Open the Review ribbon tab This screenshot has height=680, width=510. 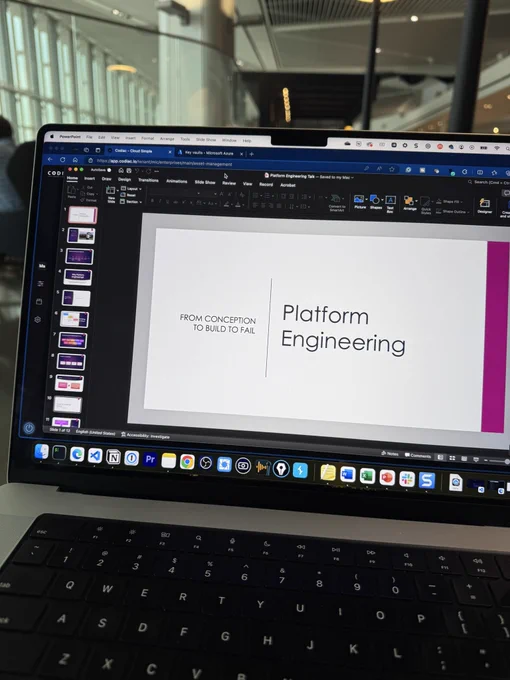[229, 183]
